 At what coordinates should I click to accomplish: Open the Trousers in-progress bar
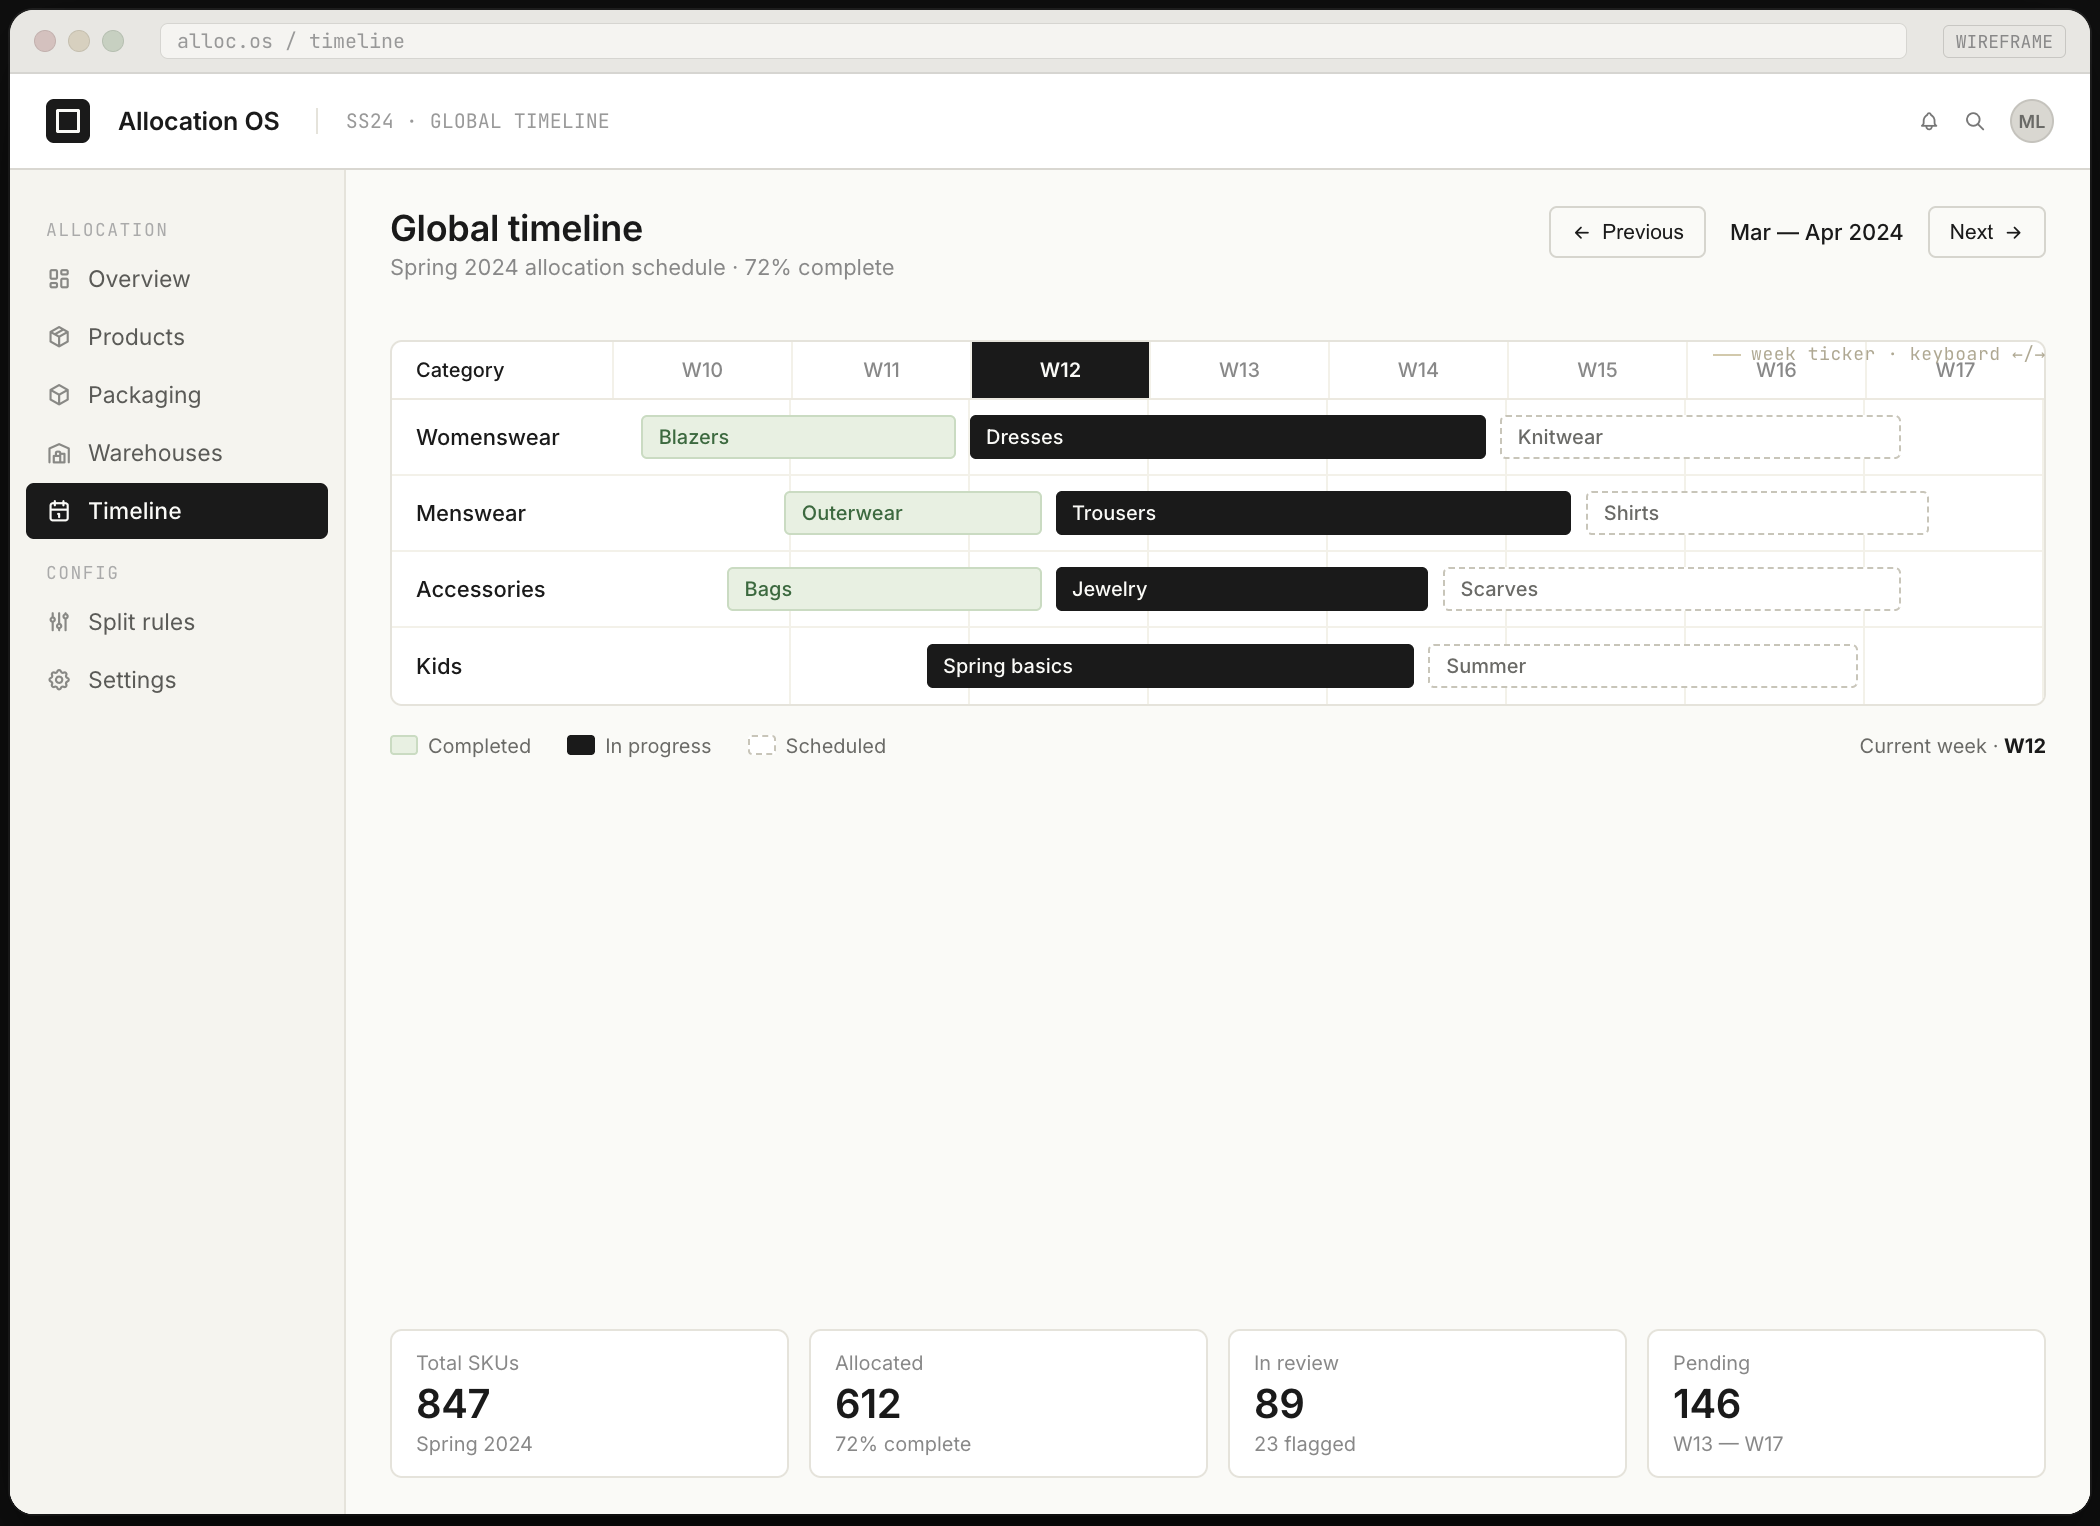(x=1313, y=513)
